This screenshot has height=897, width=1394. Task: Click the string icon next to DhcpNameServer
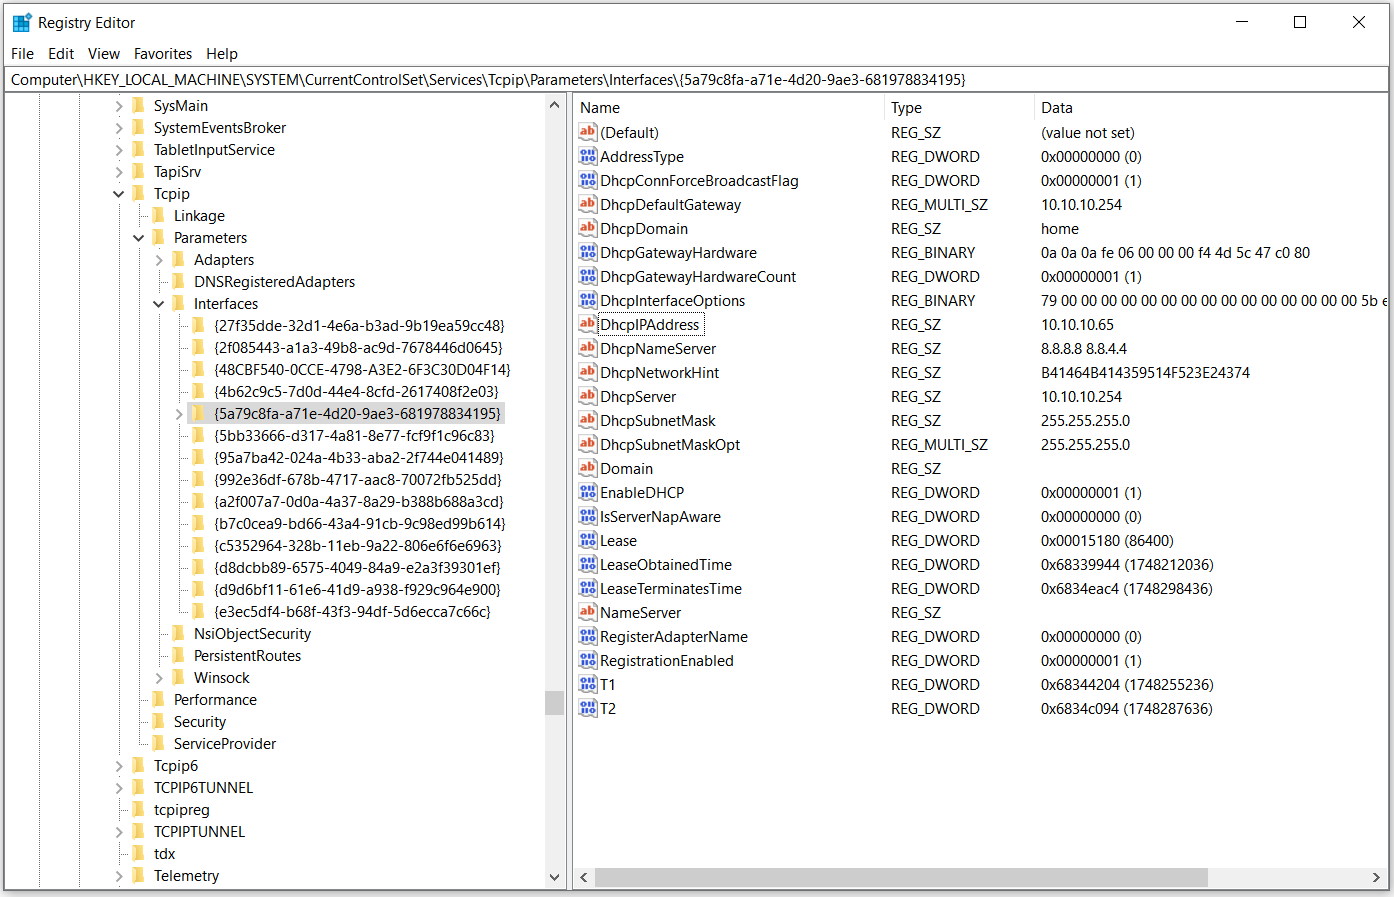tap(588, 348)
